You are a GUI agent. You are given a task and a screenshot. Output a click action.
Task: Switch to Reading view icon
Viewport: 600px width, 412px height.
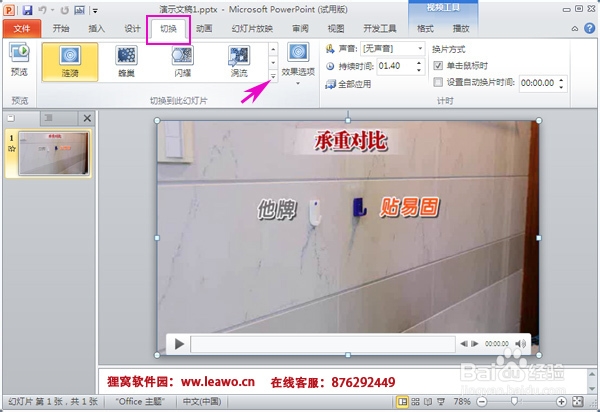click(428, 402)
